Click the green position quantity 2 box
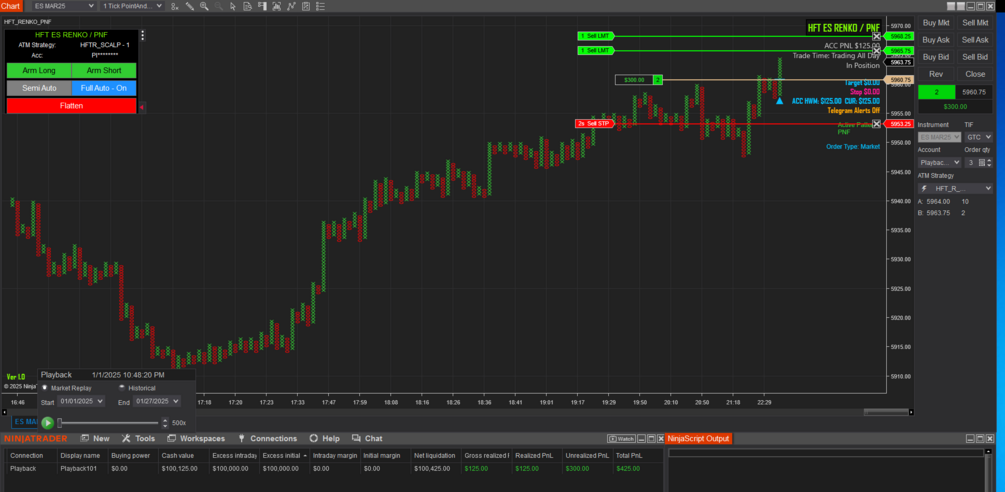1005x492 pixels. coord(936,93)
